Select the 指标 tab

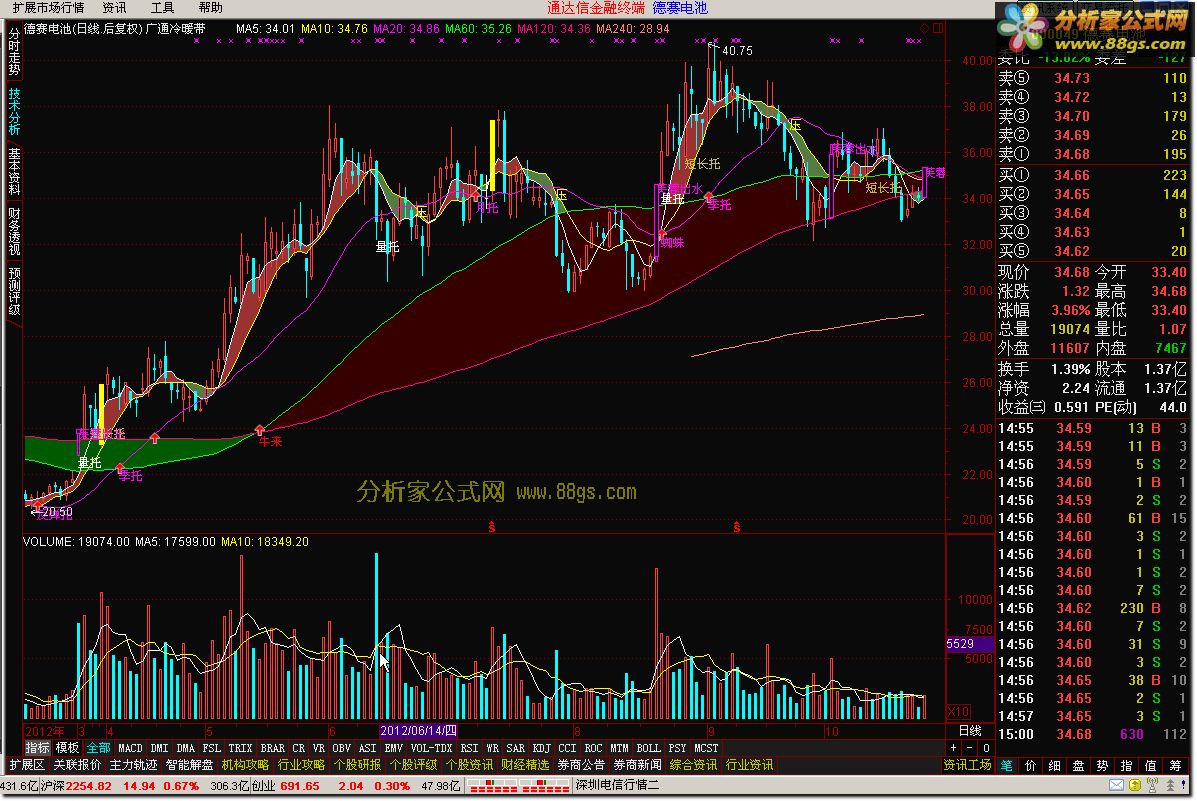[x=37, y=748]
